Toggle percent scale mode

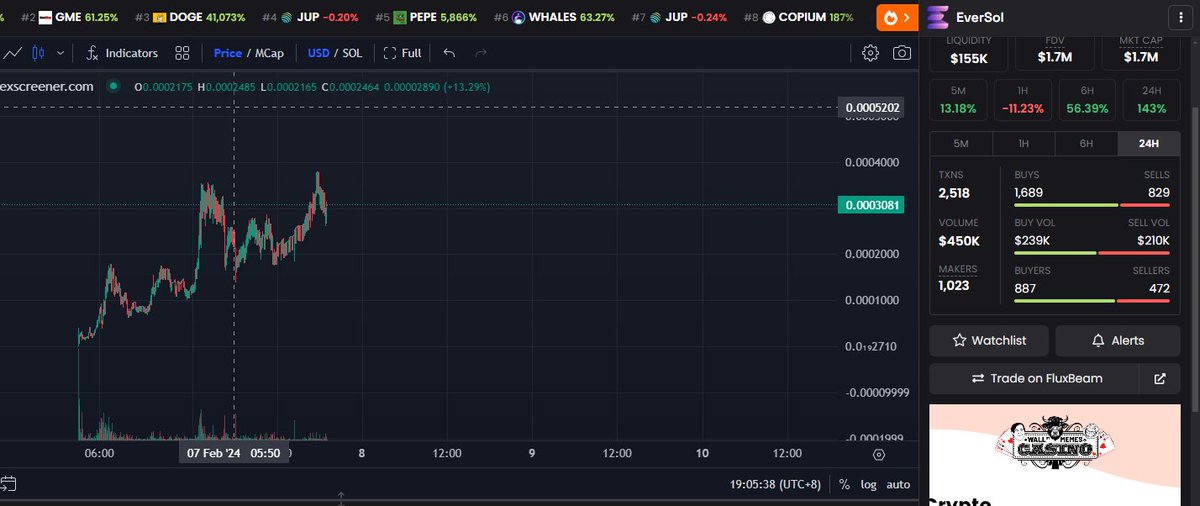tap(844, 484)
